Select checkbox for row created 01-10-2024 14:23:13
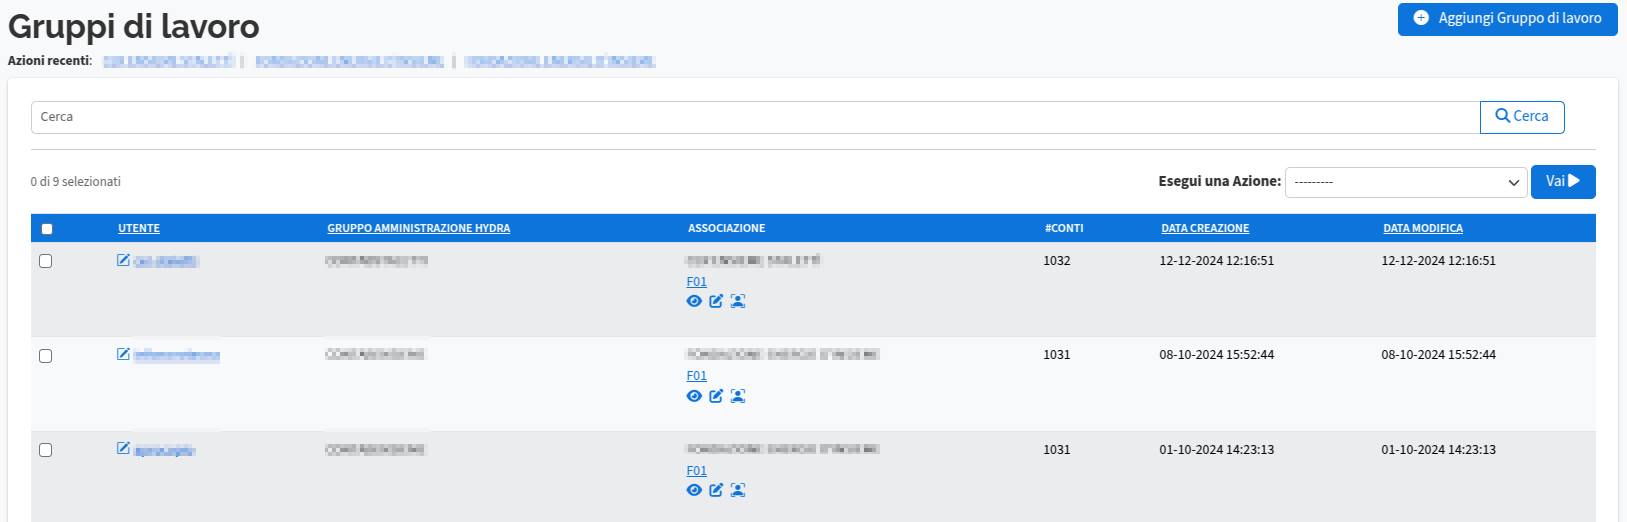The height and width of the screenshot is (522, 1627). (45, 450)
